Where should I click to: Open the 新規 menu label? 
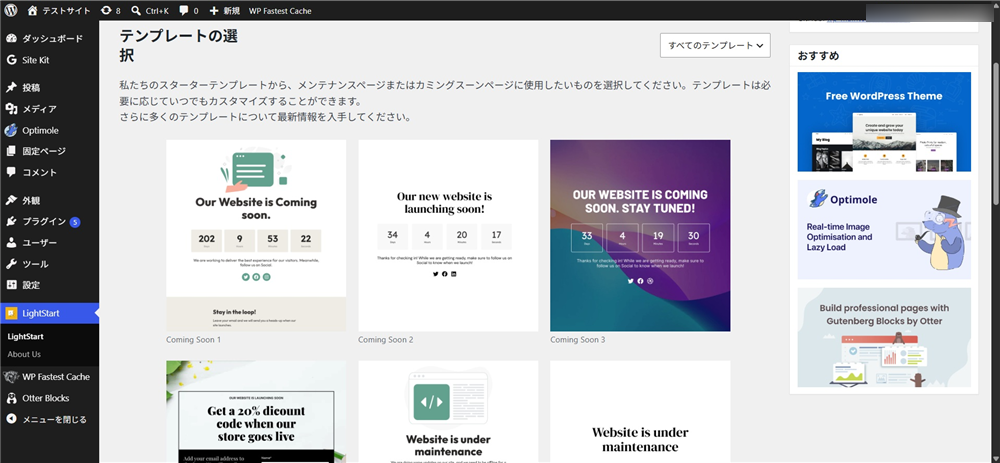(232, 11)
